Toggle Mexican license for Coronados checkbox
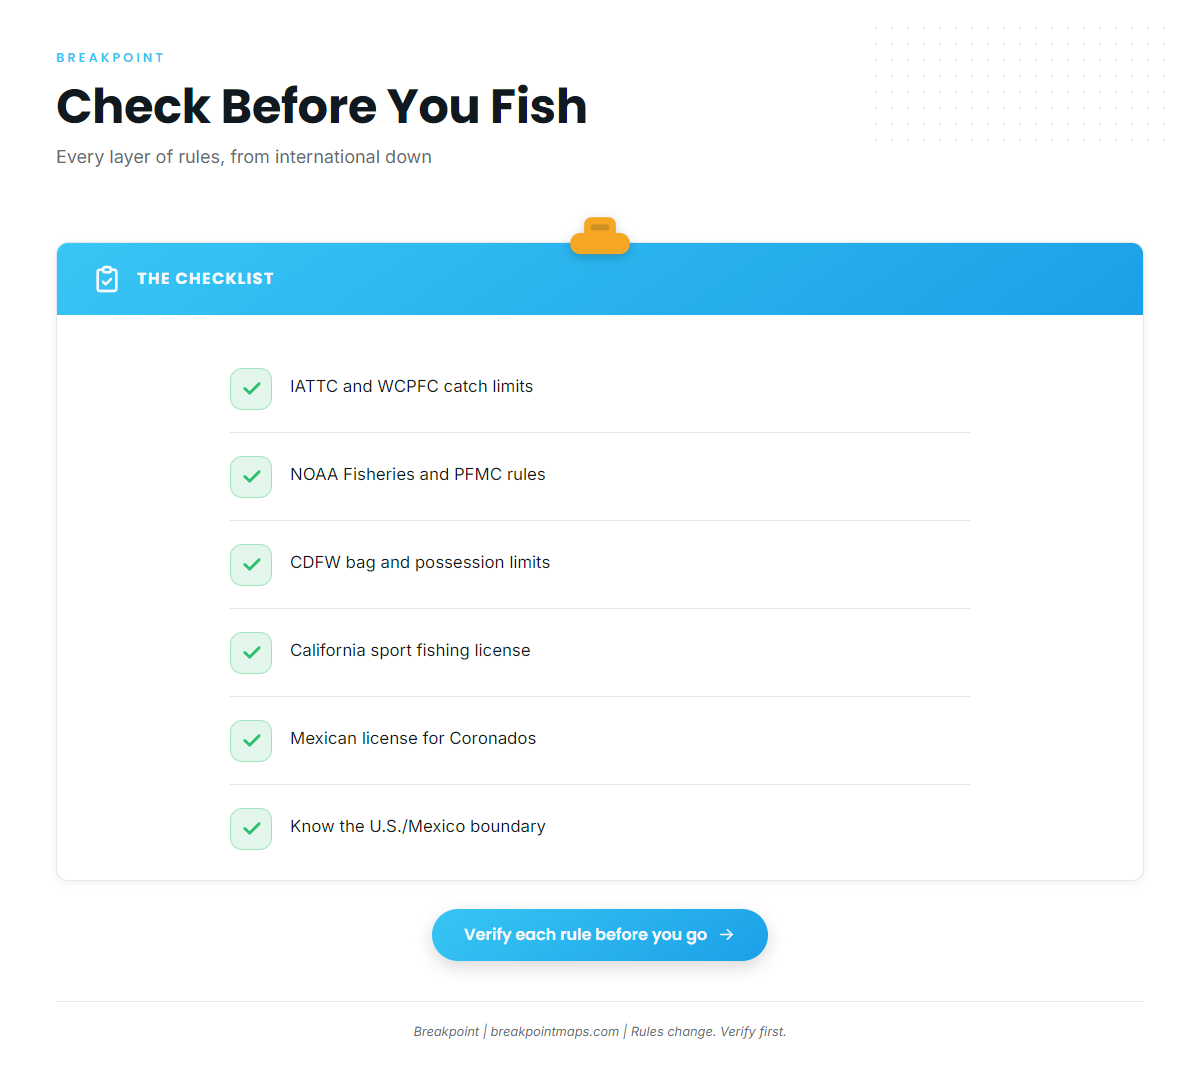 coord(251,741)
